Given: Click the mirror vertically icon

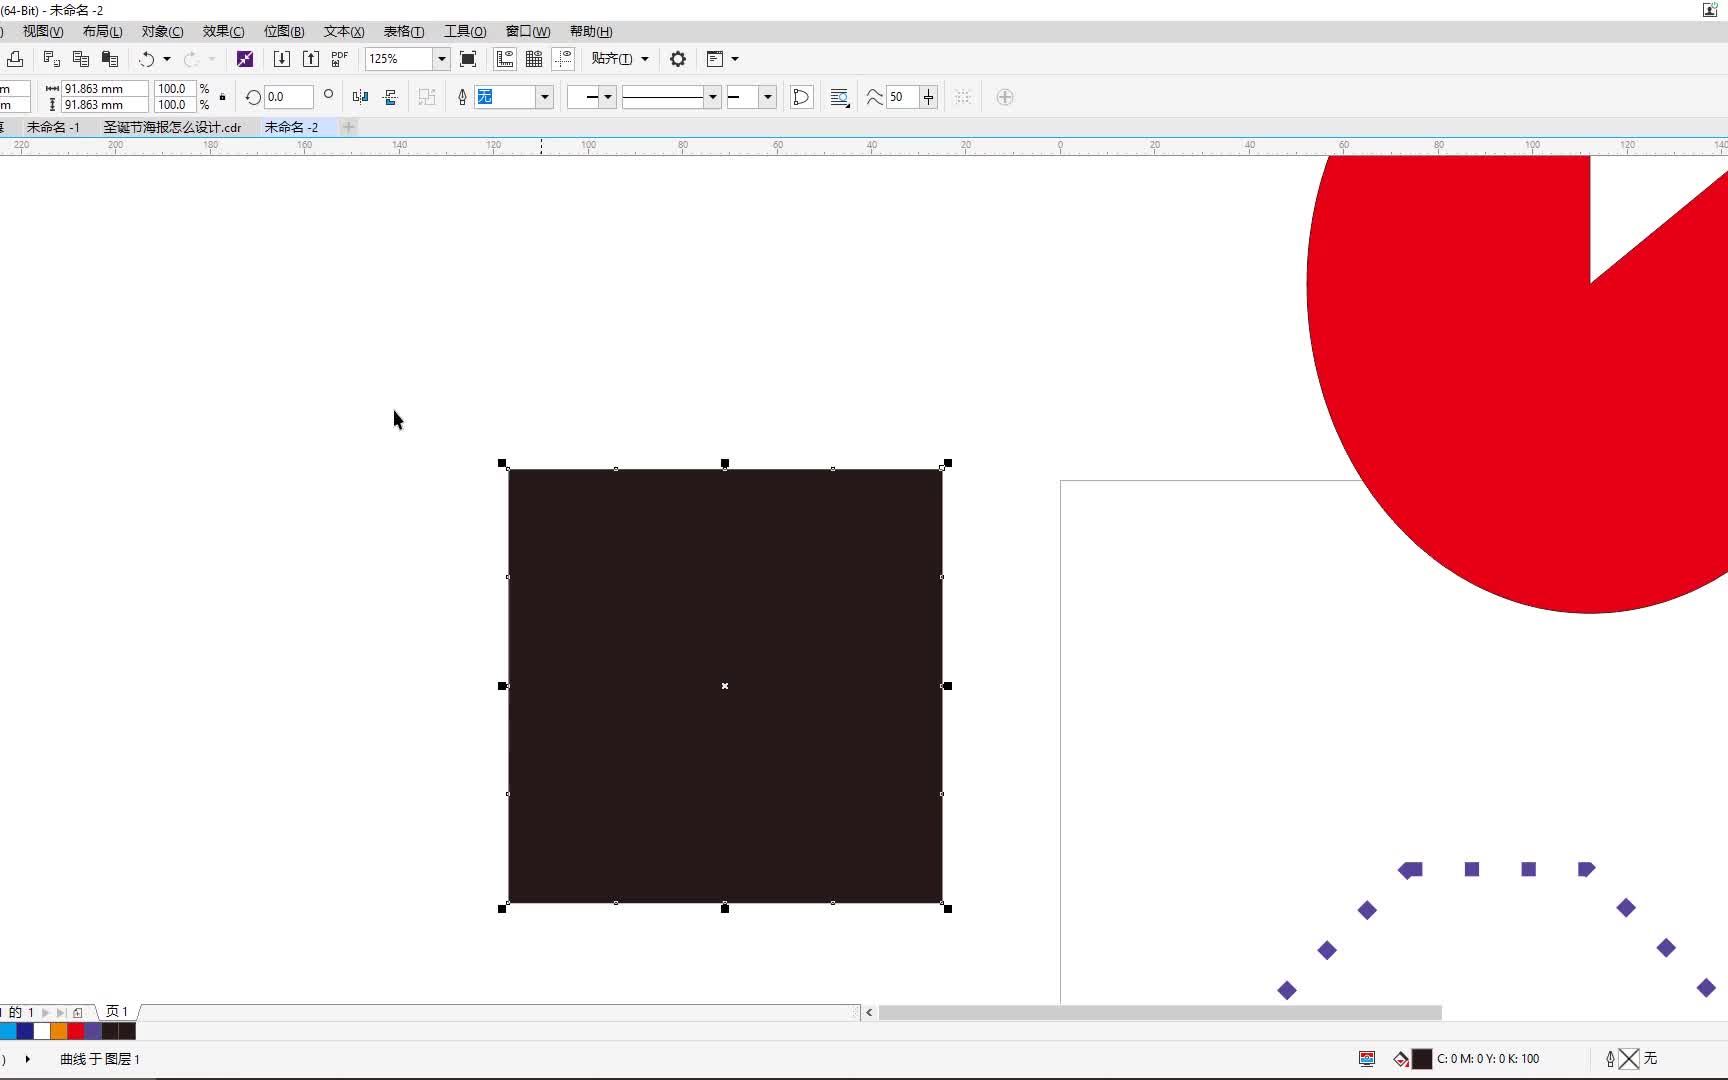Looking at the screenshot, I should (x=390, y=97).
